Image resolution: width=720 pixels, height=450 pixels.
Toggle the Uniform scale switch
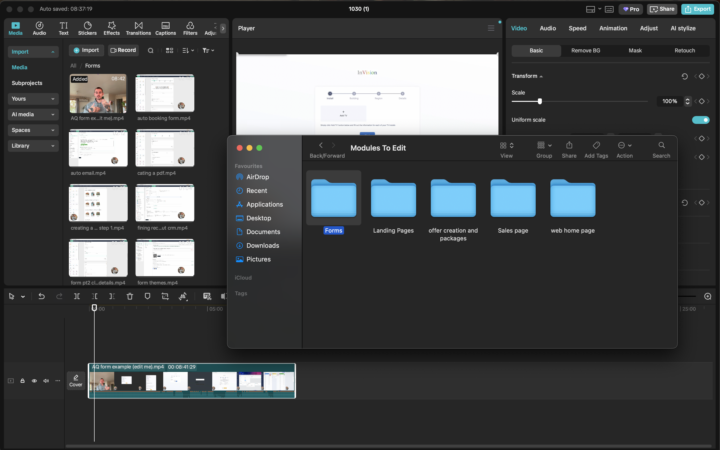(x=700, y=120)
